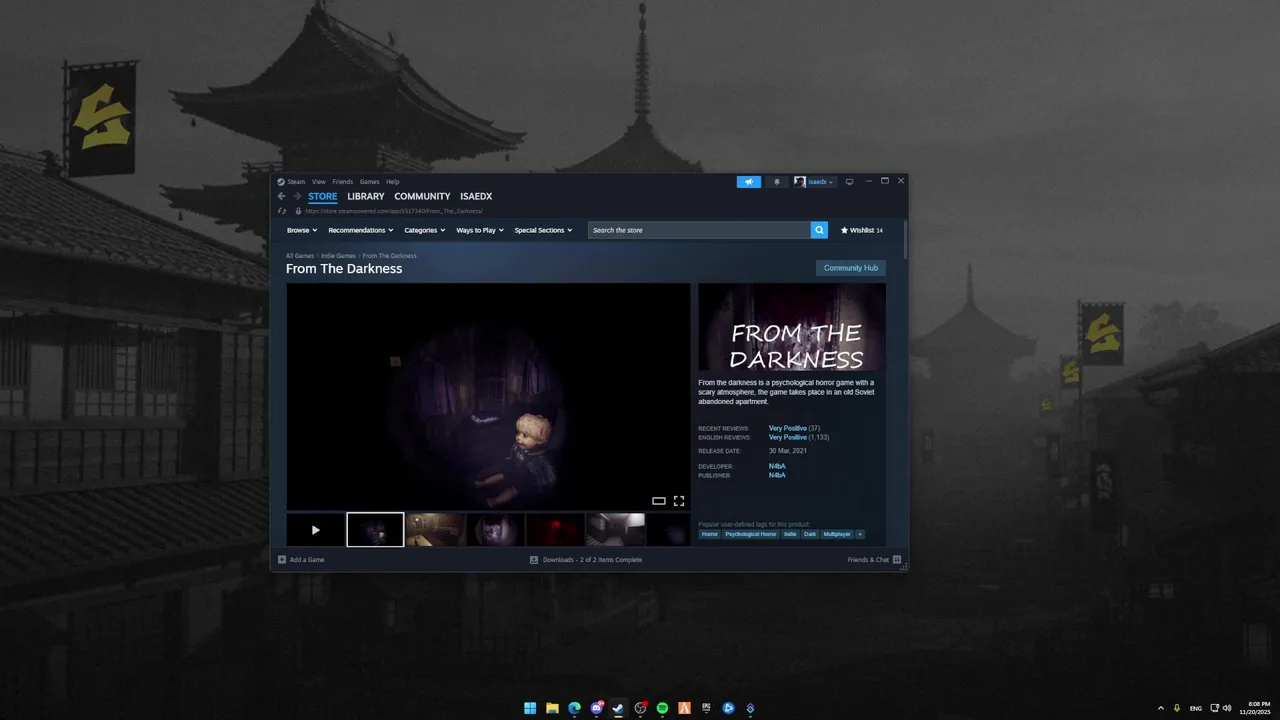Click the store URL address text
1280x720 pixels.
point(394,211)
